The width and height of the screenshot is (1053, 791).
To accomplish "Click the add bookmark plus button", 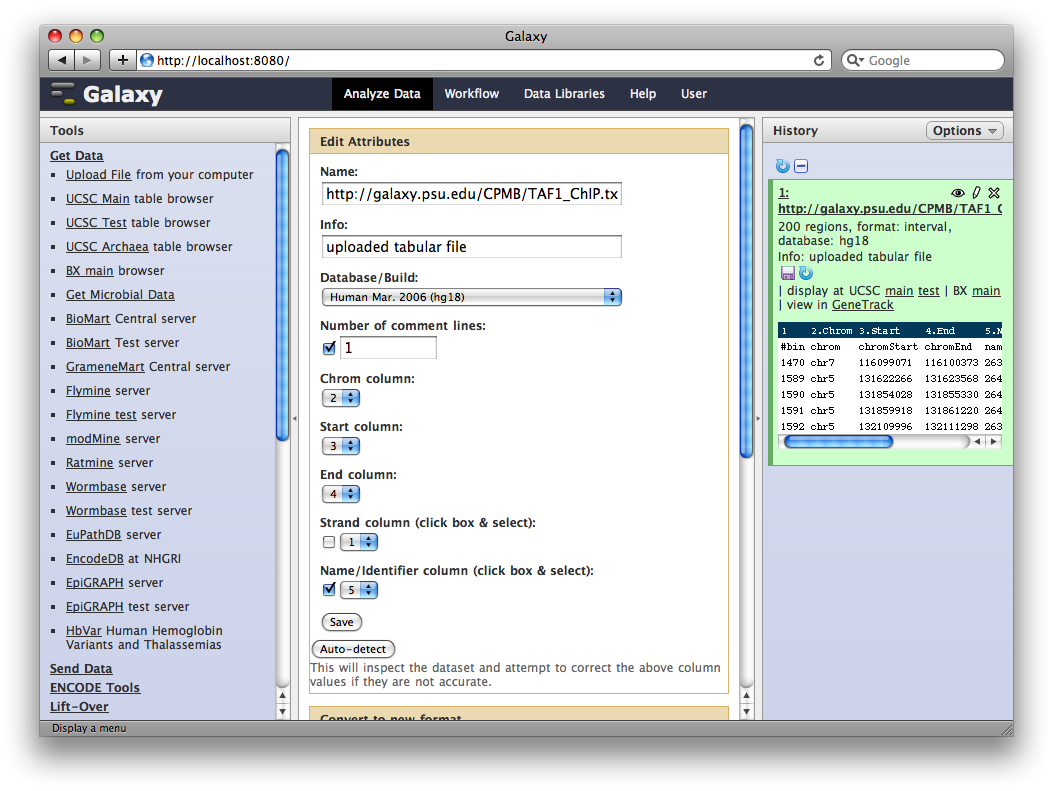I will click(x=122, y=60).
